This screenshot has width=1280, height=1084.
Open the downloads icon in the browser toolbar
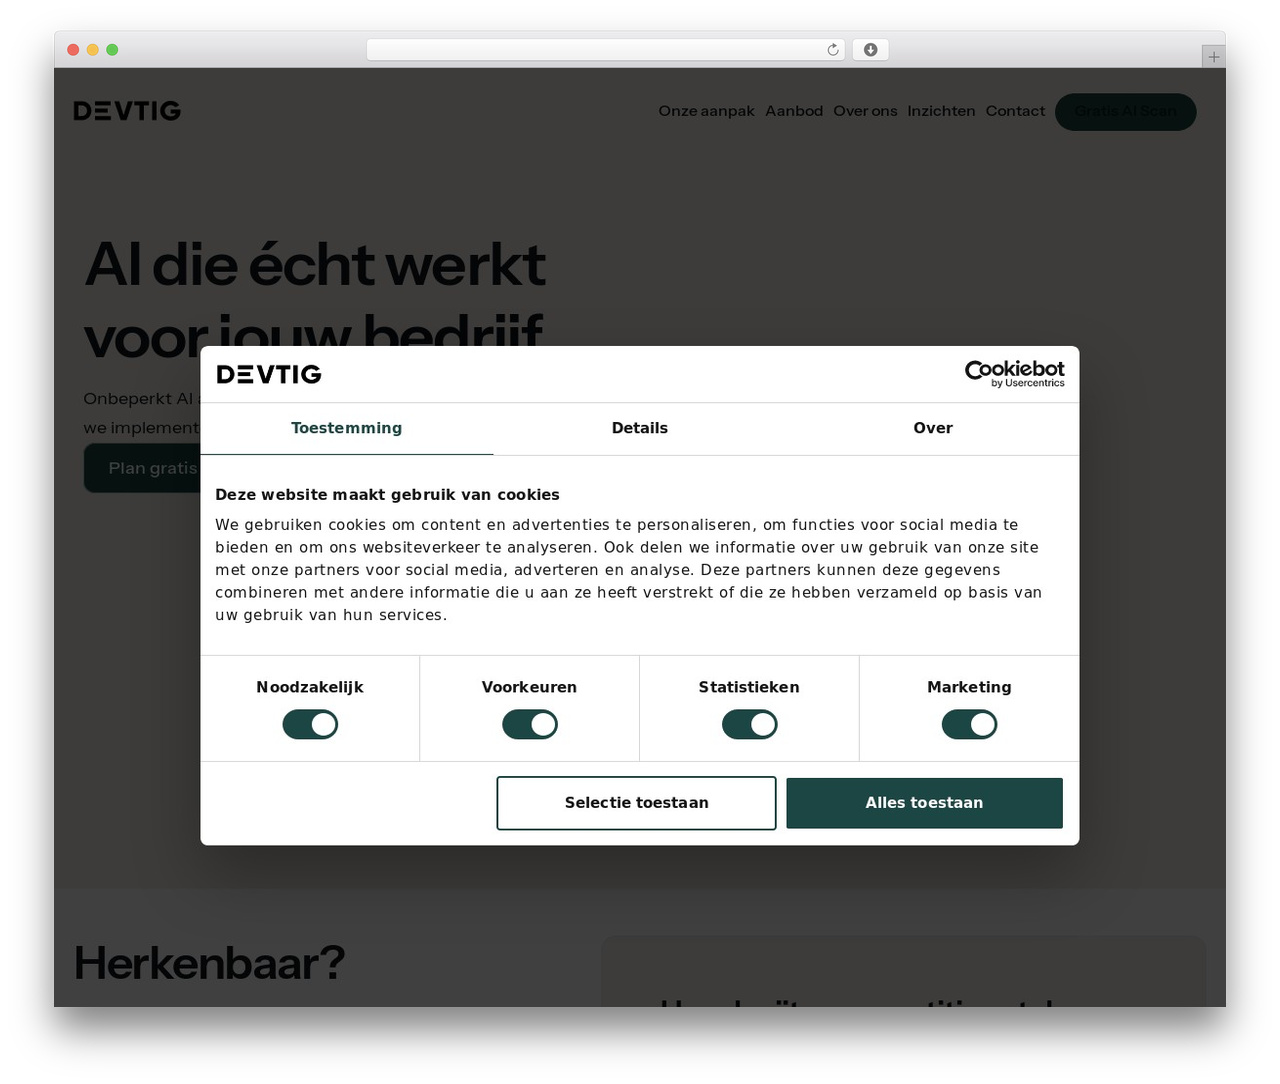870,50
